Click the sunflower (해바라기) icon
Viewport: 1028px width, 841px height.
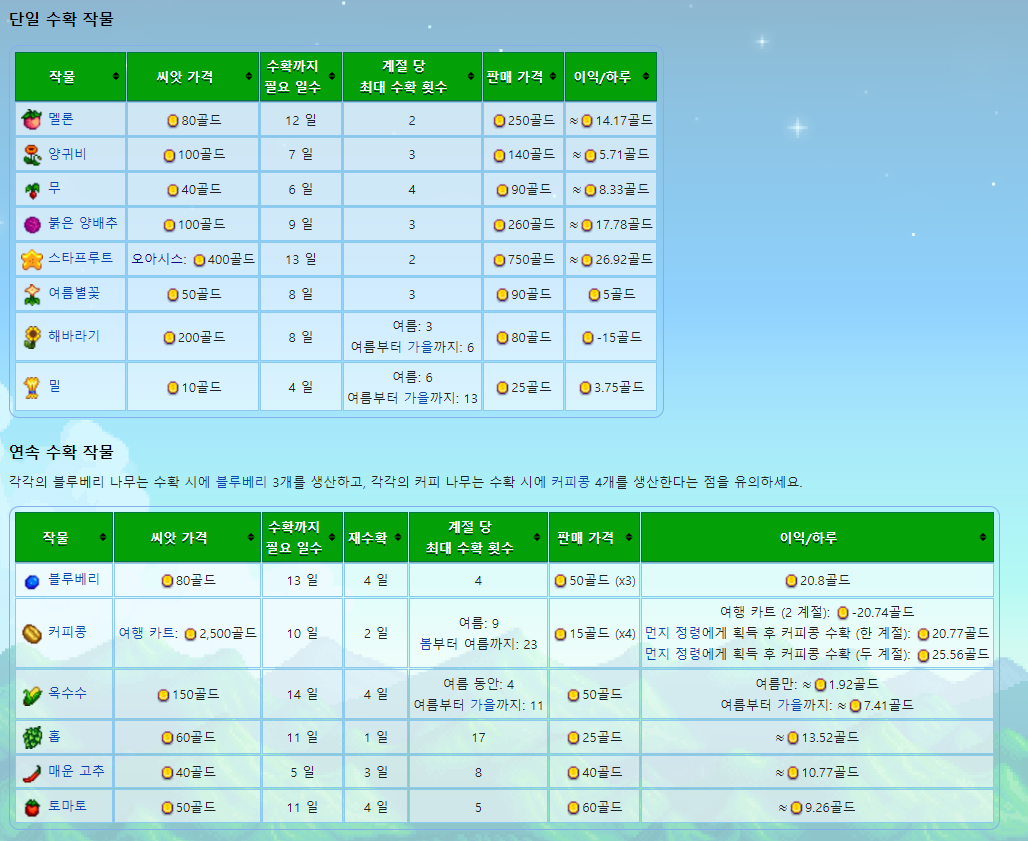[x=31, y=337]
